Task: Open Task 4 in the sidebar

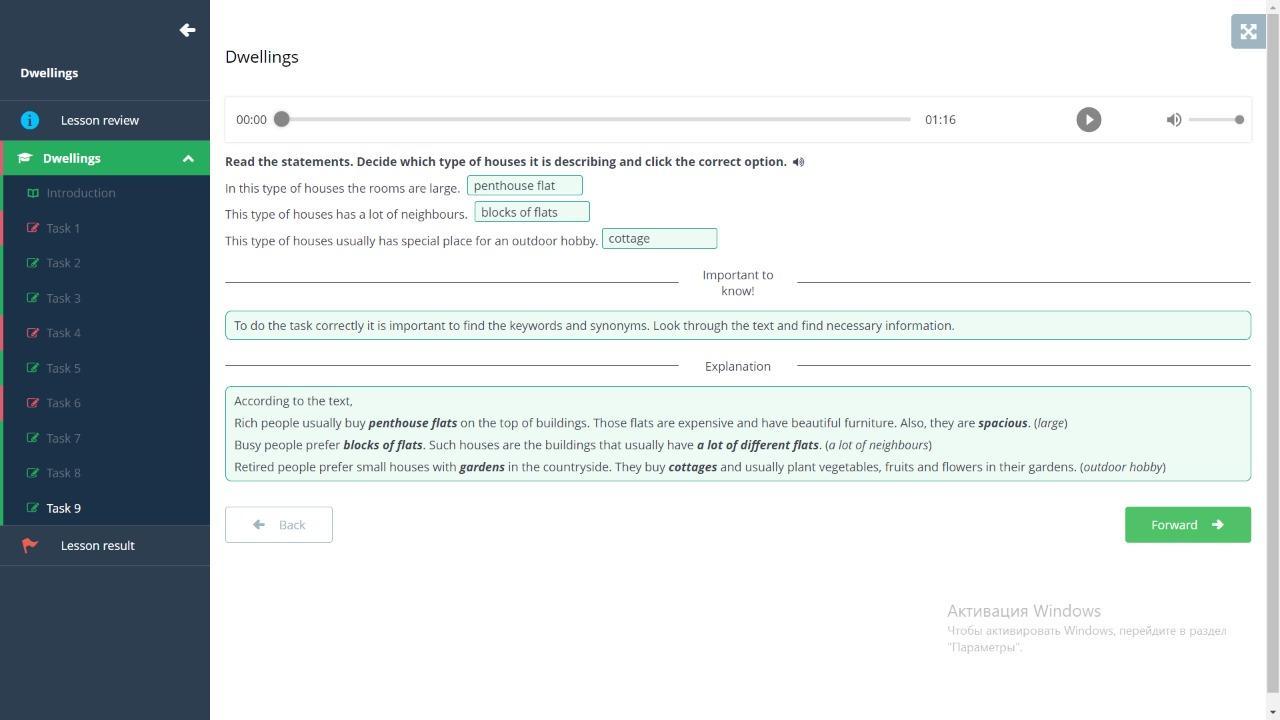Action: 63,333
